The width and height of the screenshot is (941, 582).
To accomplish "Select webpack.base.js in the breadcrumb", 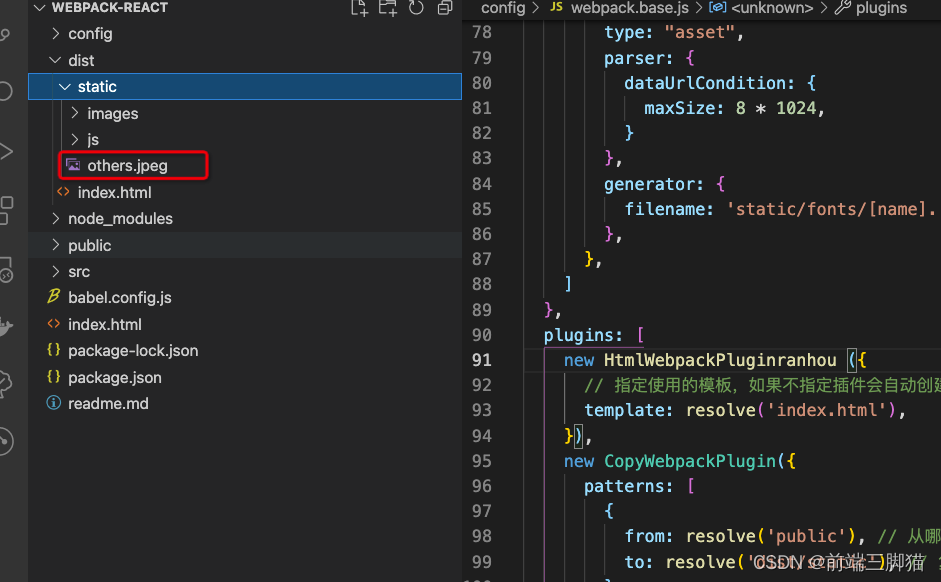I will tap(630, 8).
